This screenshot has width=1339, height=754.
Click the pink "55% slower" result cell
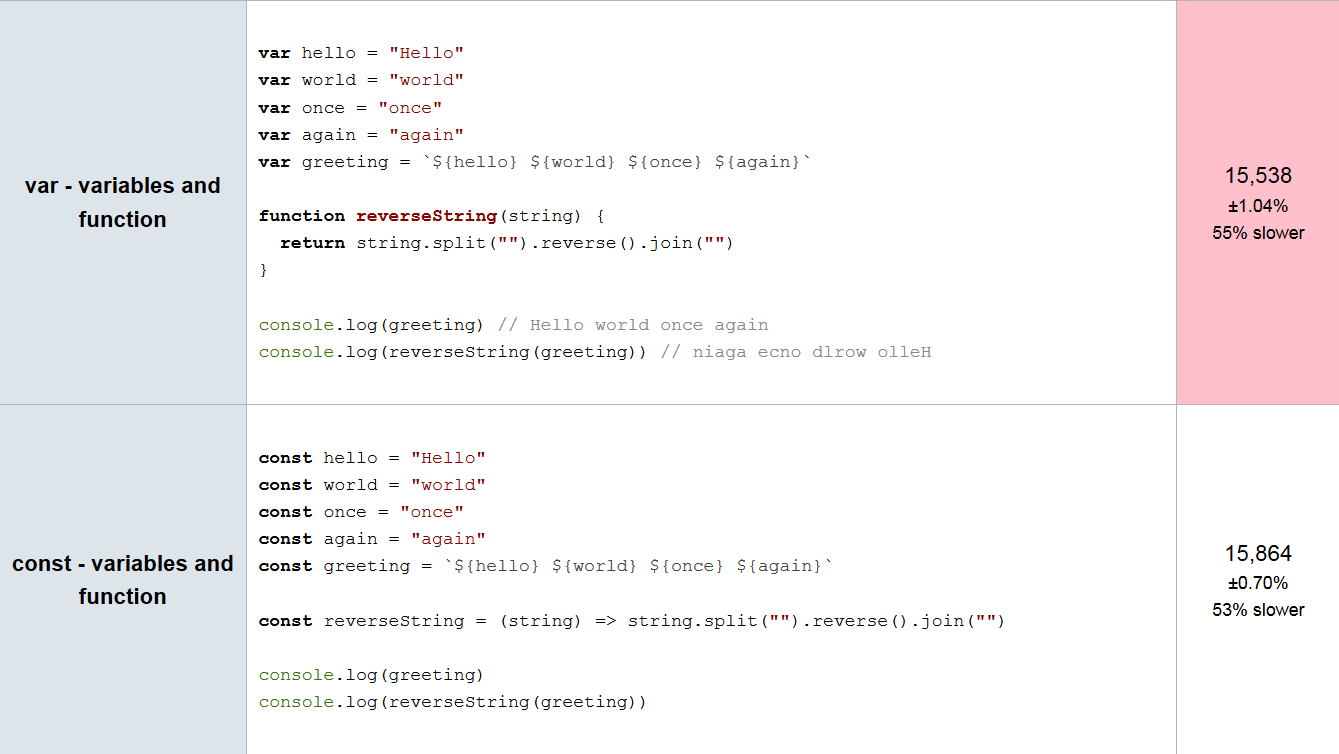[x=1258, y=202]
